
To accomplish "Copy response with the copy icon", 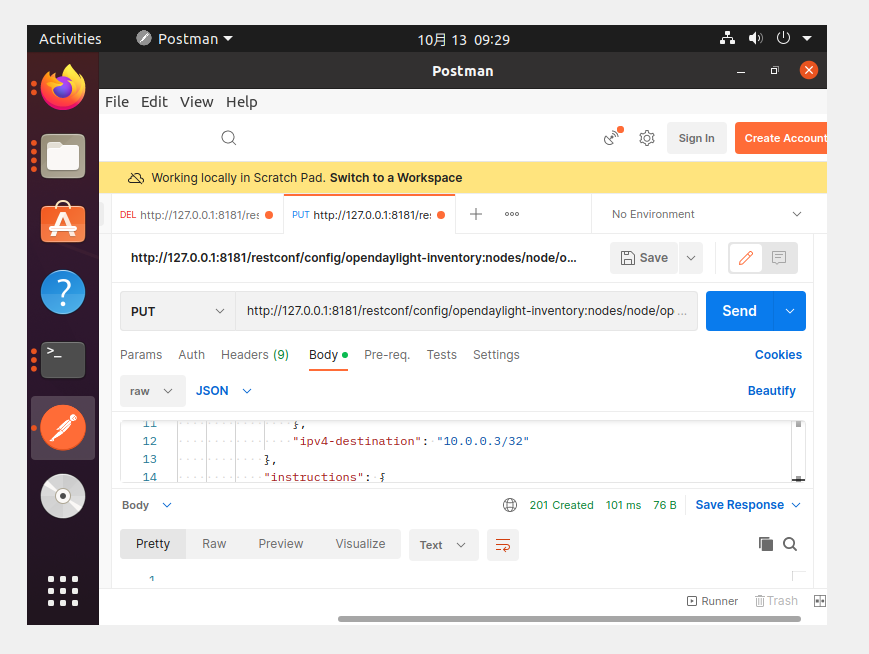I will point(766,544).
